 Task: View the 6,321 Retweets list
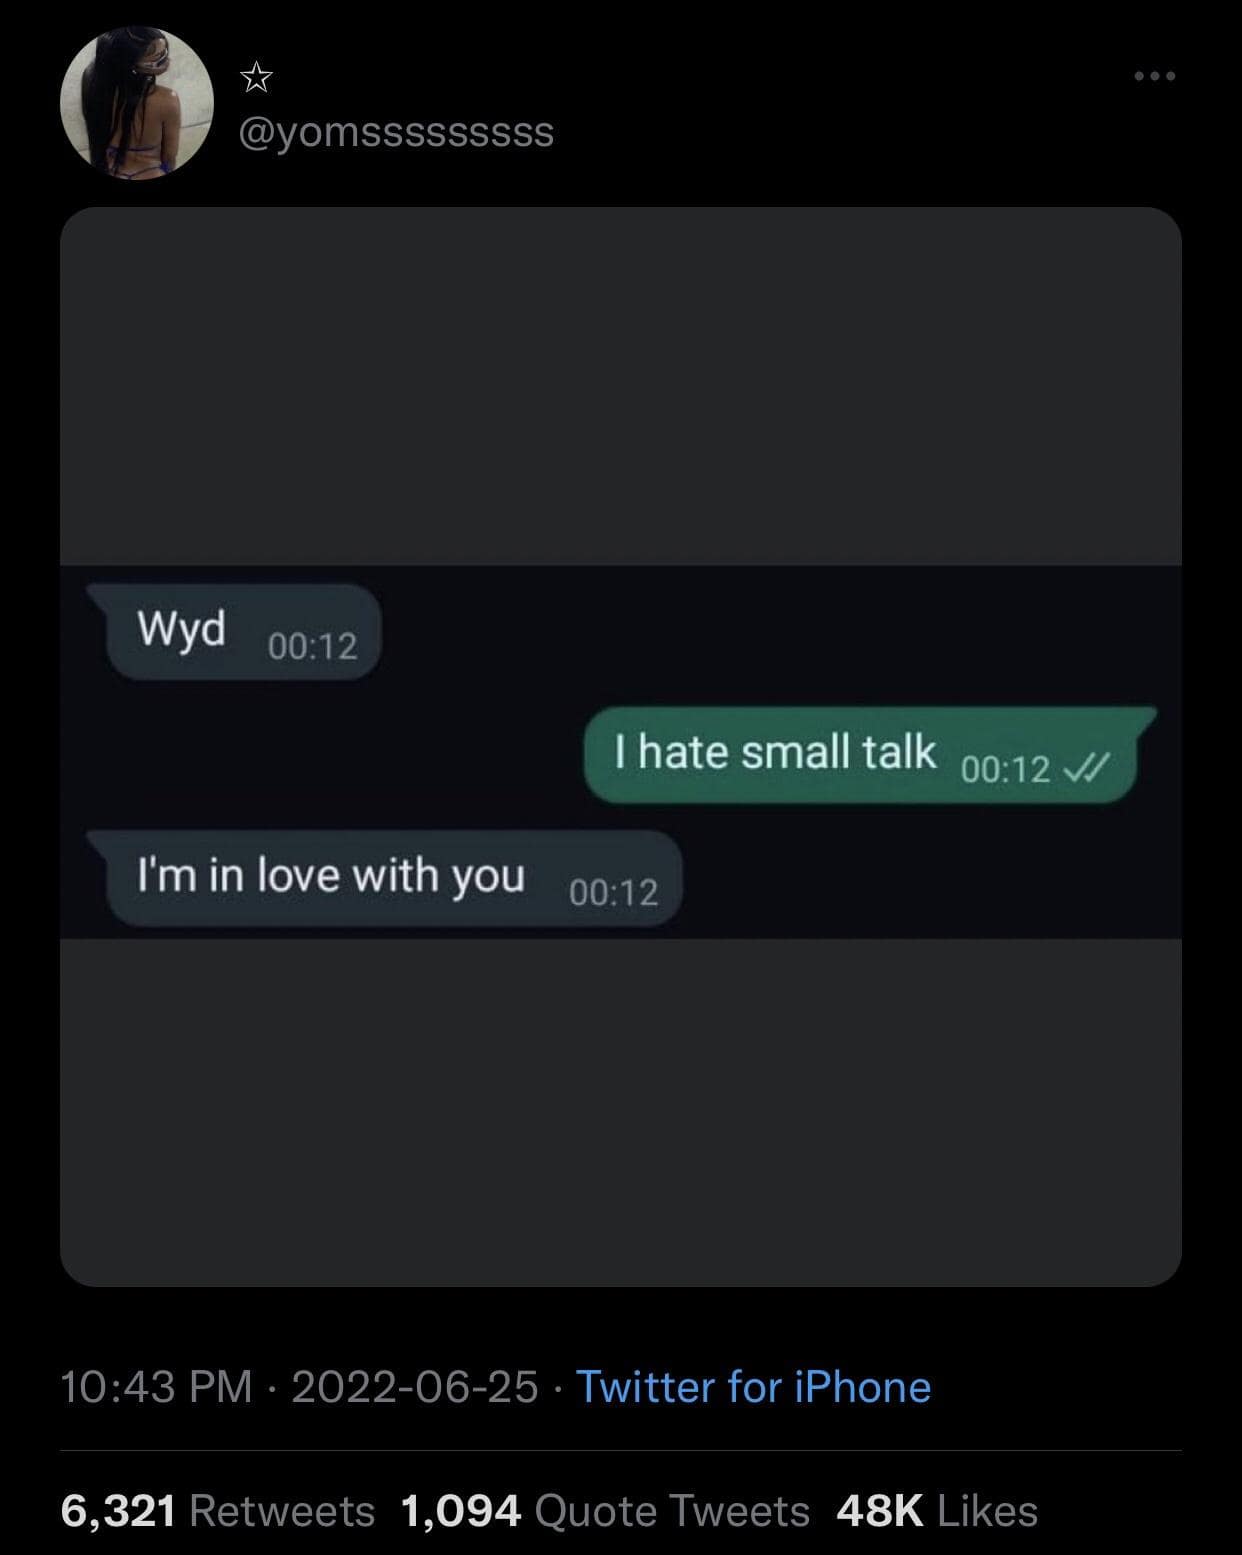click(218, 1510)
